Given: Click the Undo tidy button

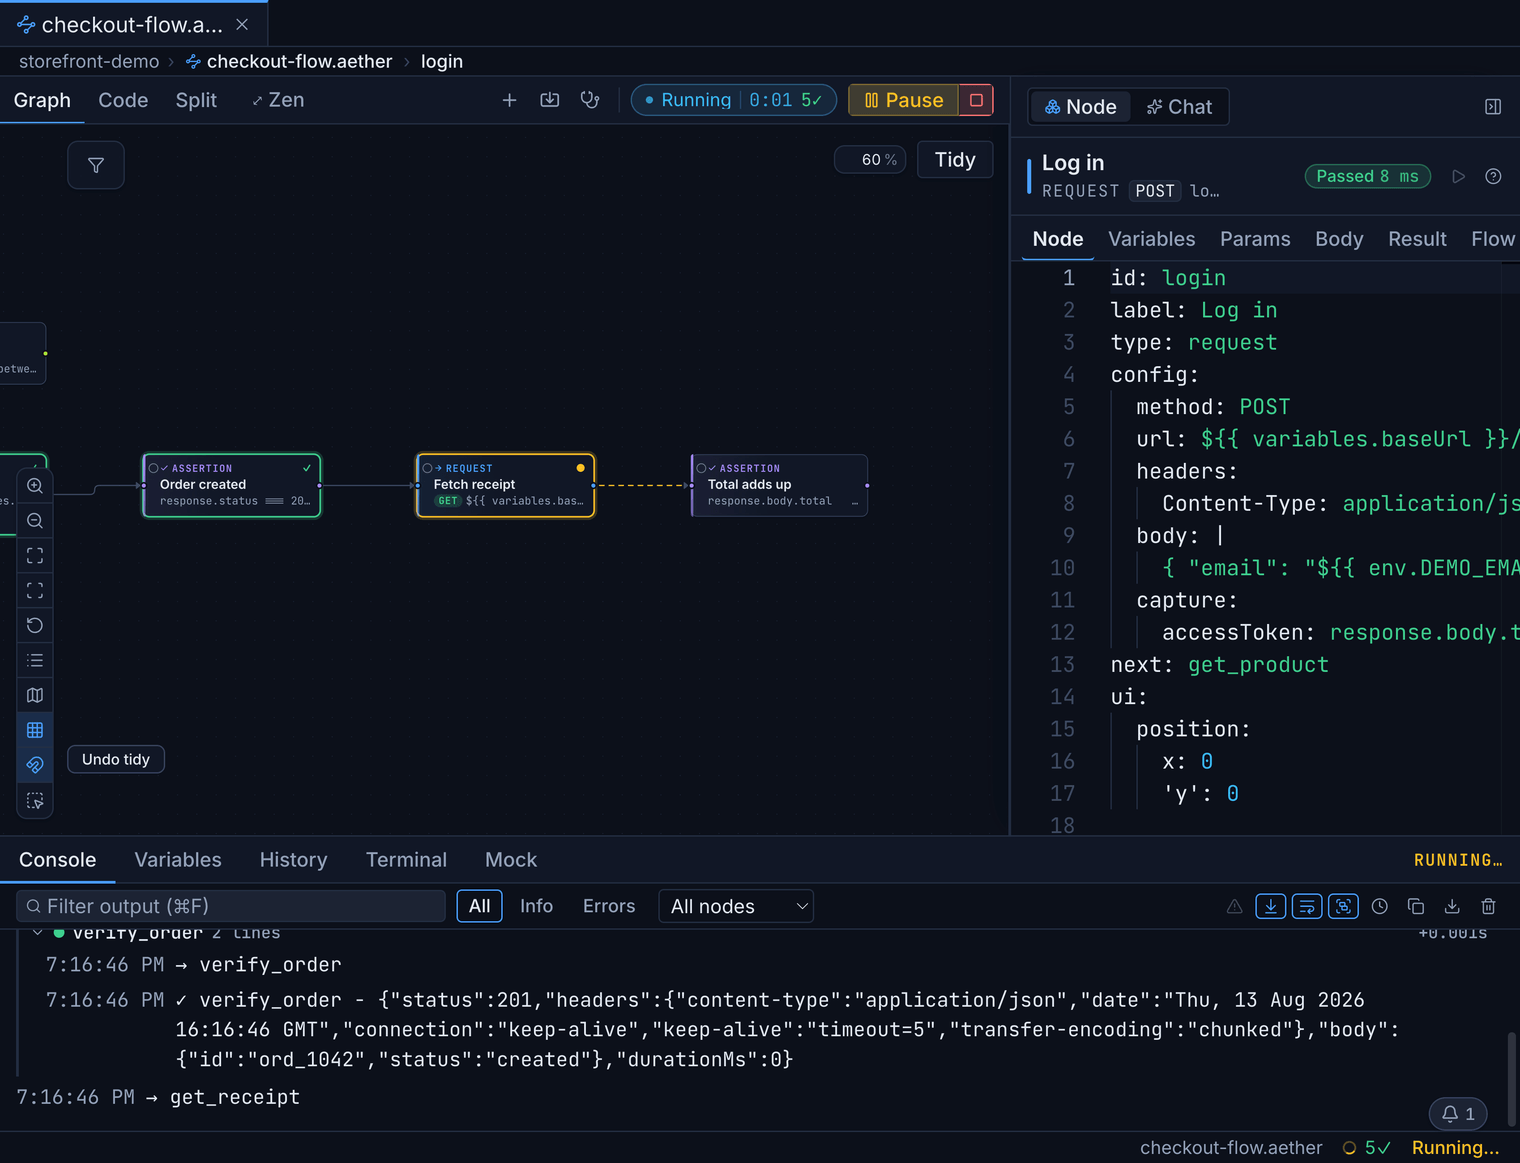Looking at the screenshot, I should (x=116, y=759).
